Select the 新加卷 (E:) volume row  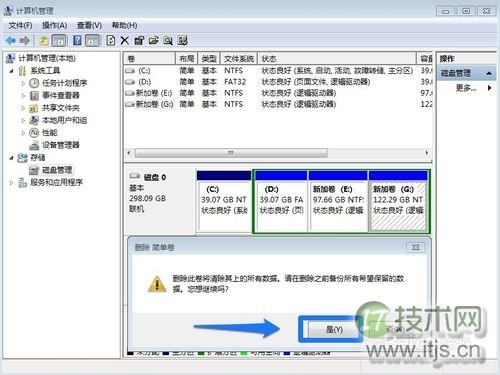click(x=278, y=93)
